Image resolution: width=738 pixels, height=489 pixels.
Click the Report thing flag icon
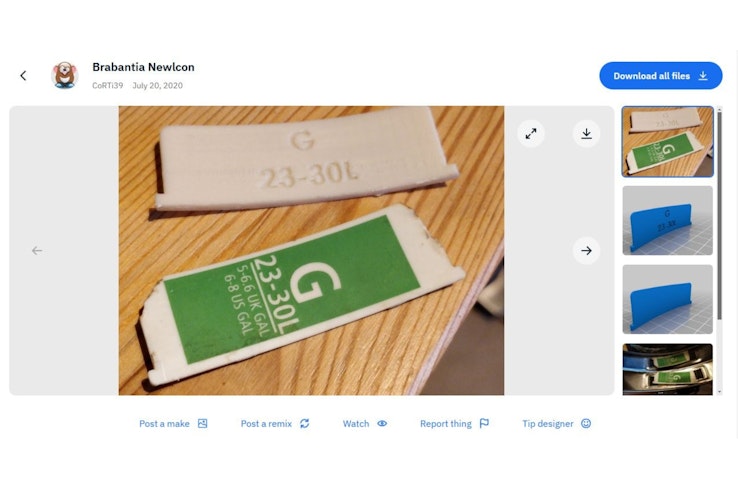click(x=484, y=424)
